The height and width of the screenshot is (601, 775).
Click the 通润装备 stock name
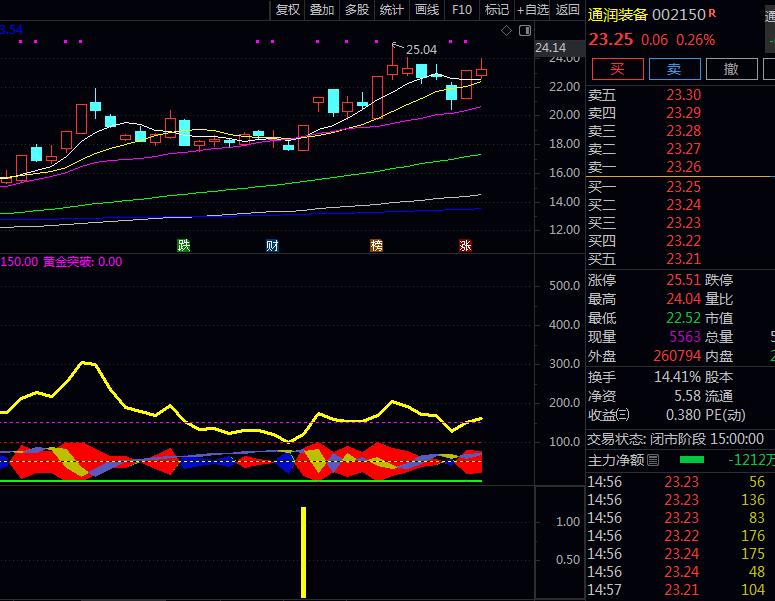click(x=616, y=15)
